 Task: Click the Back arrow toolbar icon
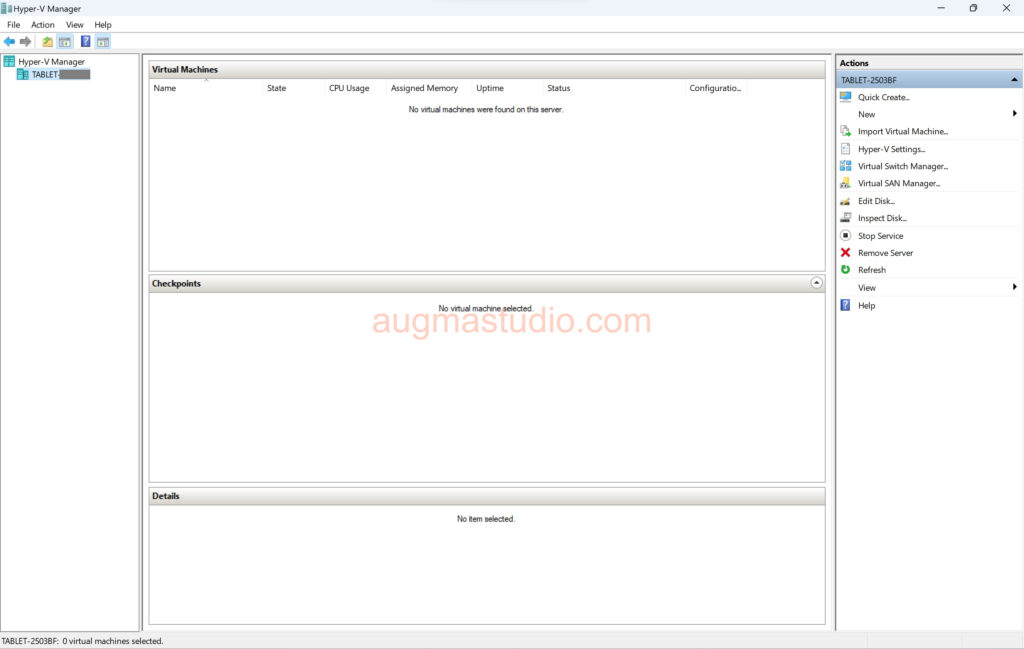[x=10, y=42]
